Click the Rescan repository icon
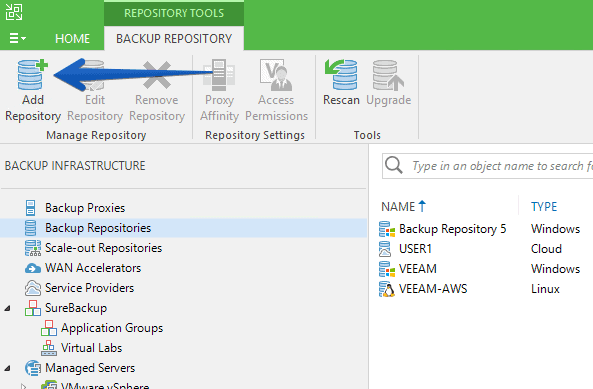 (341, 74)
